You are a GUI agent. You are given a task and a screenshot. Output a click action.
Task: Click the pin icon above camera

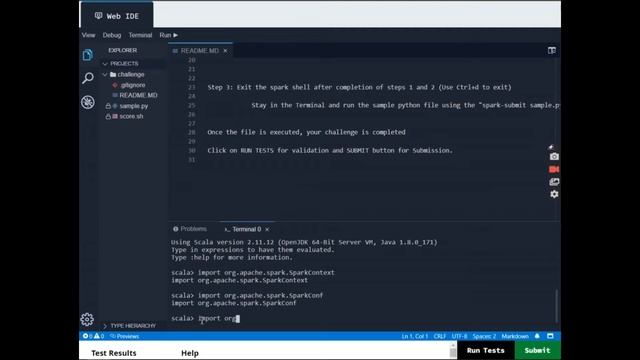click(x=551, y=147)
